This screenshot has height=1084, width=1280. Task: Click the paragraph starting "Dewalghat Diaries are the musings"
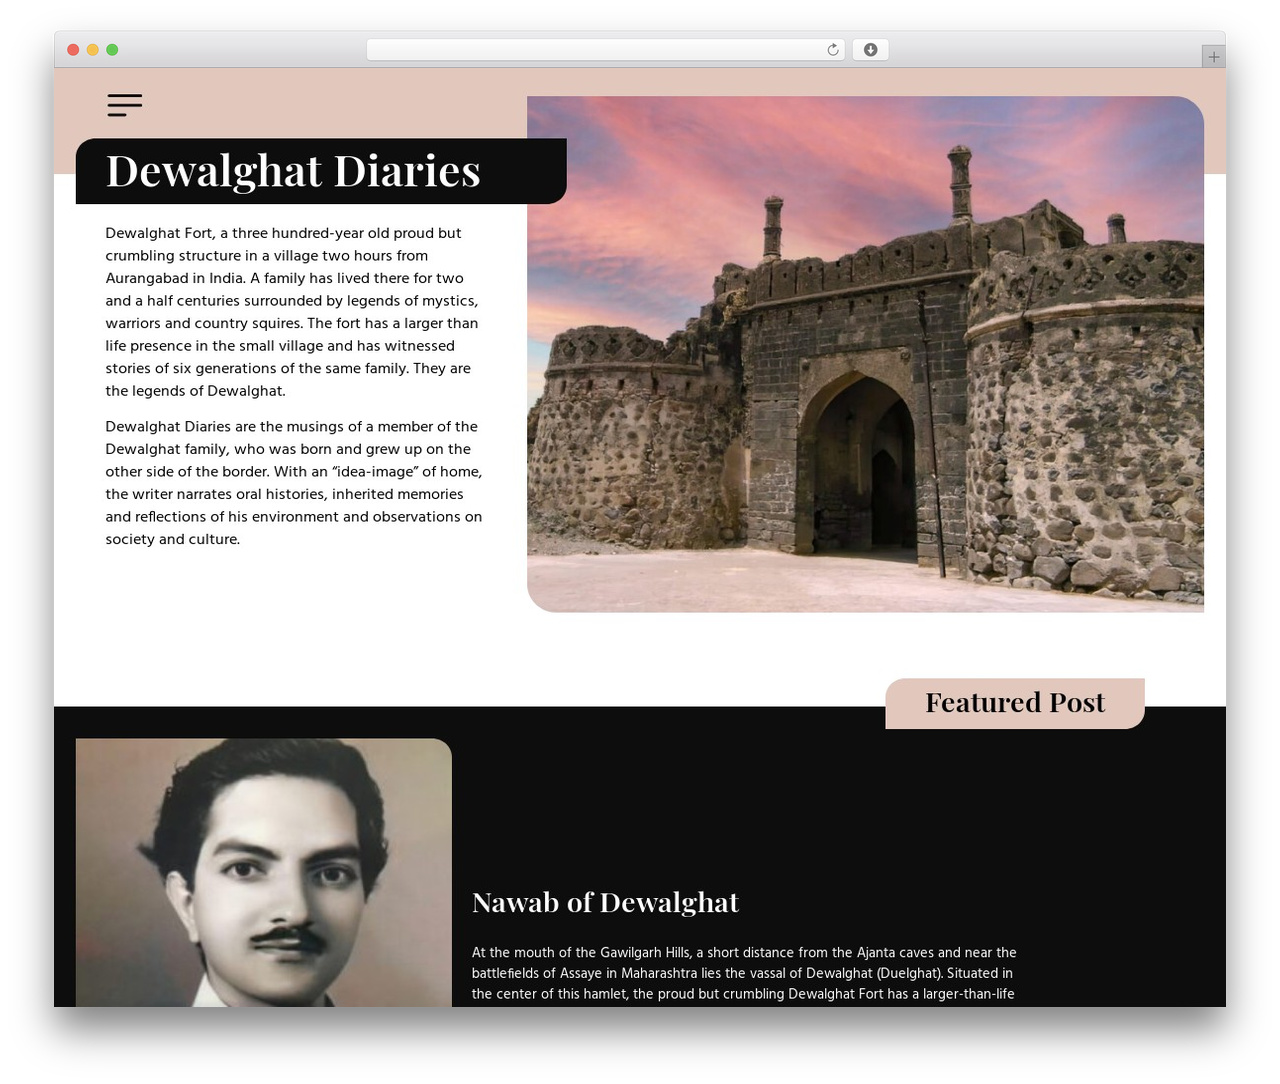[x=294, y=483]
